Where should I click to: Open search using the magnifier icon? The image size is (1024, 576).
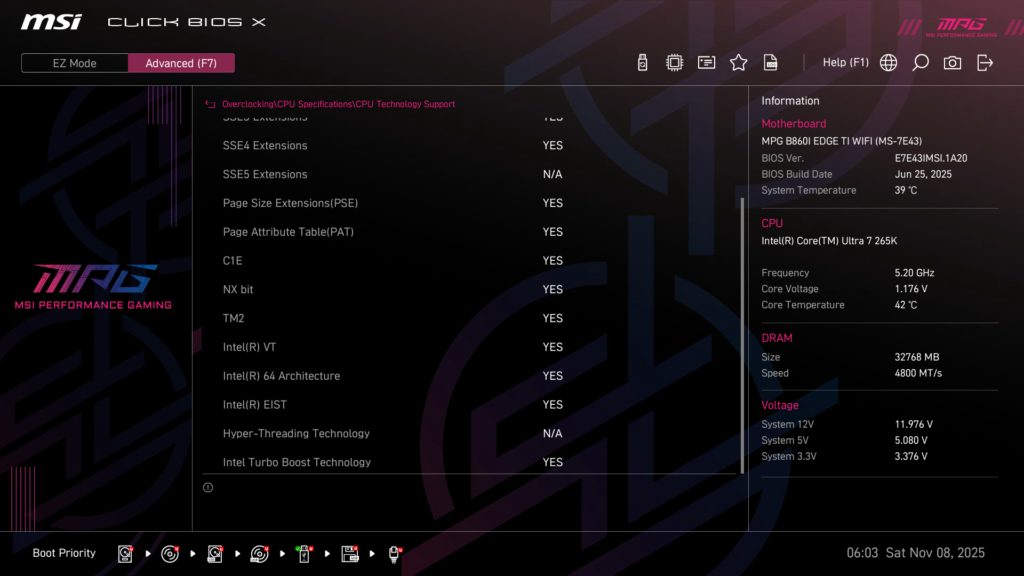(920, 61)
